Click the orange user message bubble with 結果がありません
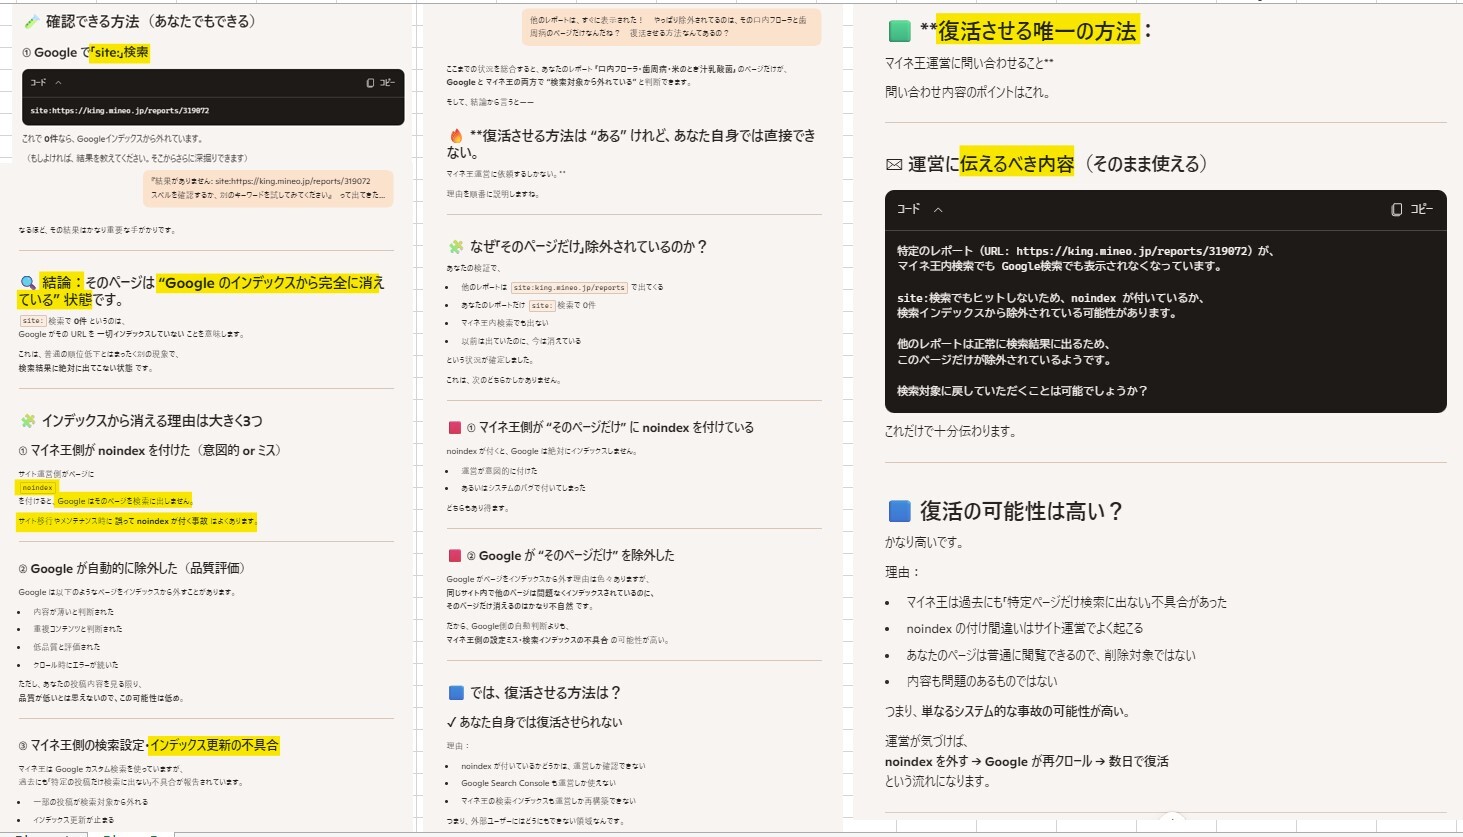1463x837 pixels. coord(267,188)
